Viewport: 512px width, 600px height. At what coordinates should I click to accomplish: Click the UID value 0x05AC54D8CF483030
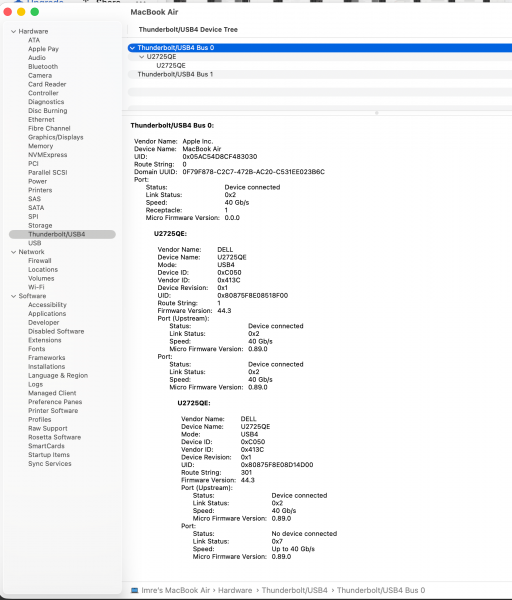coord(220,157)
